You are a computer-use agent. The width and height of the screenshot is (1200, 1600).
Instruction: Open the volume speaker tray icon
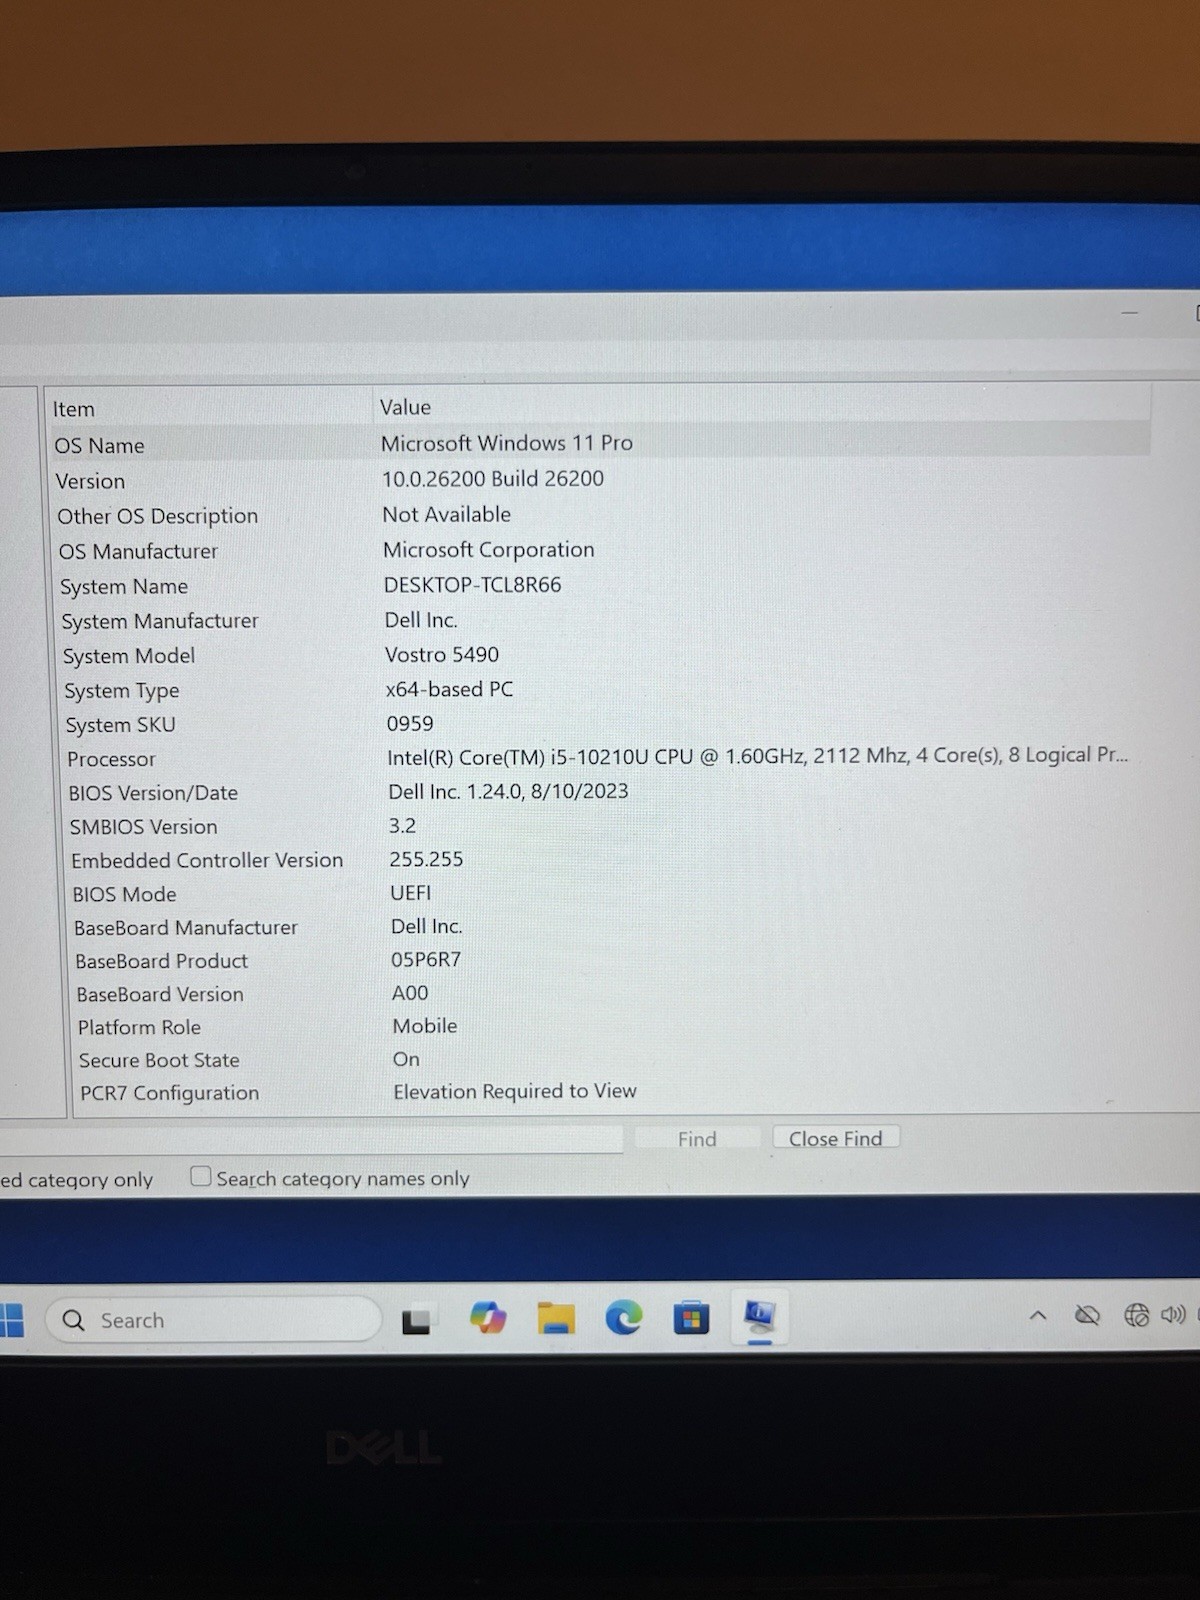point(1173,1315)
